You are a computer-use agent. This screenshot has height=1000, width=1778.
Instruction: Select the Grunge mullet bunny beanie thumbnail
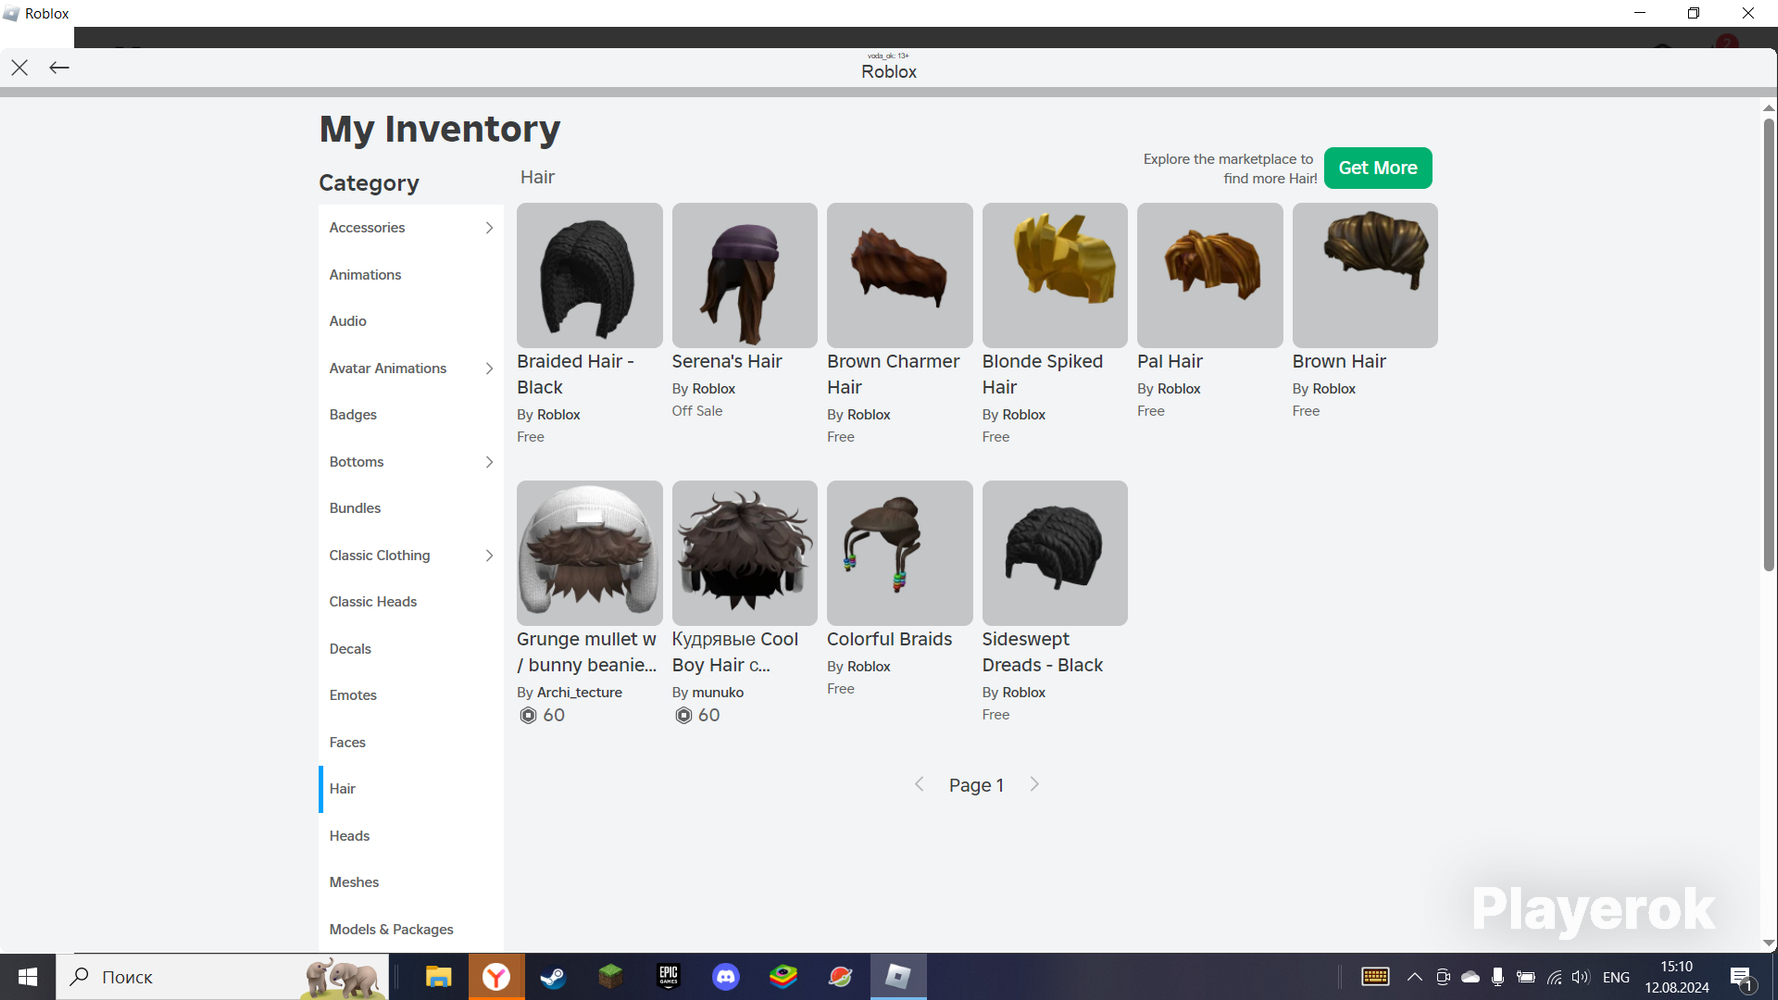point(590,553)
